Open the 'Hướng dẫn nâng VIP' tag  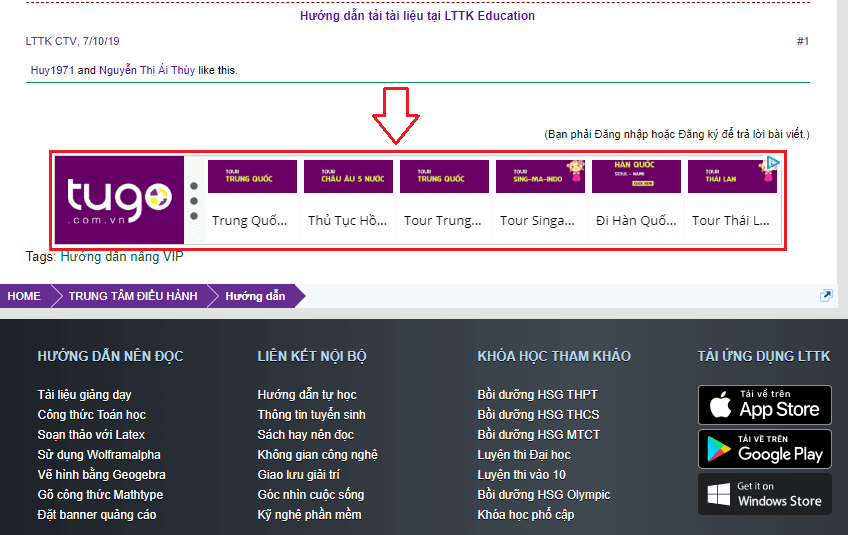tap(122, 256)
